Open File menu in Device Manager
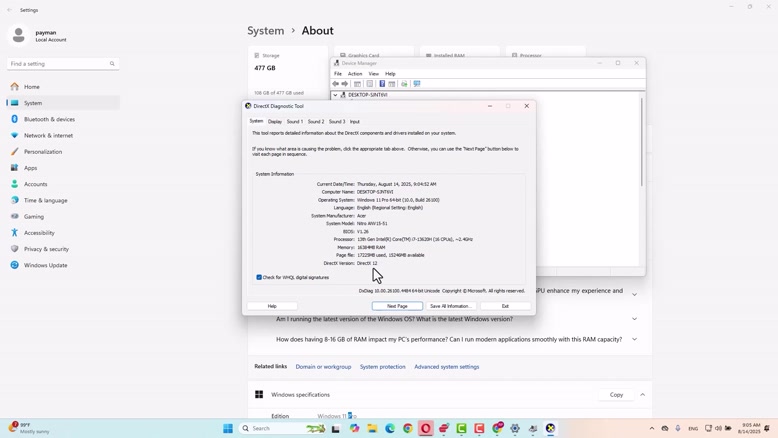Screen dimensions: 778x438 338,74
